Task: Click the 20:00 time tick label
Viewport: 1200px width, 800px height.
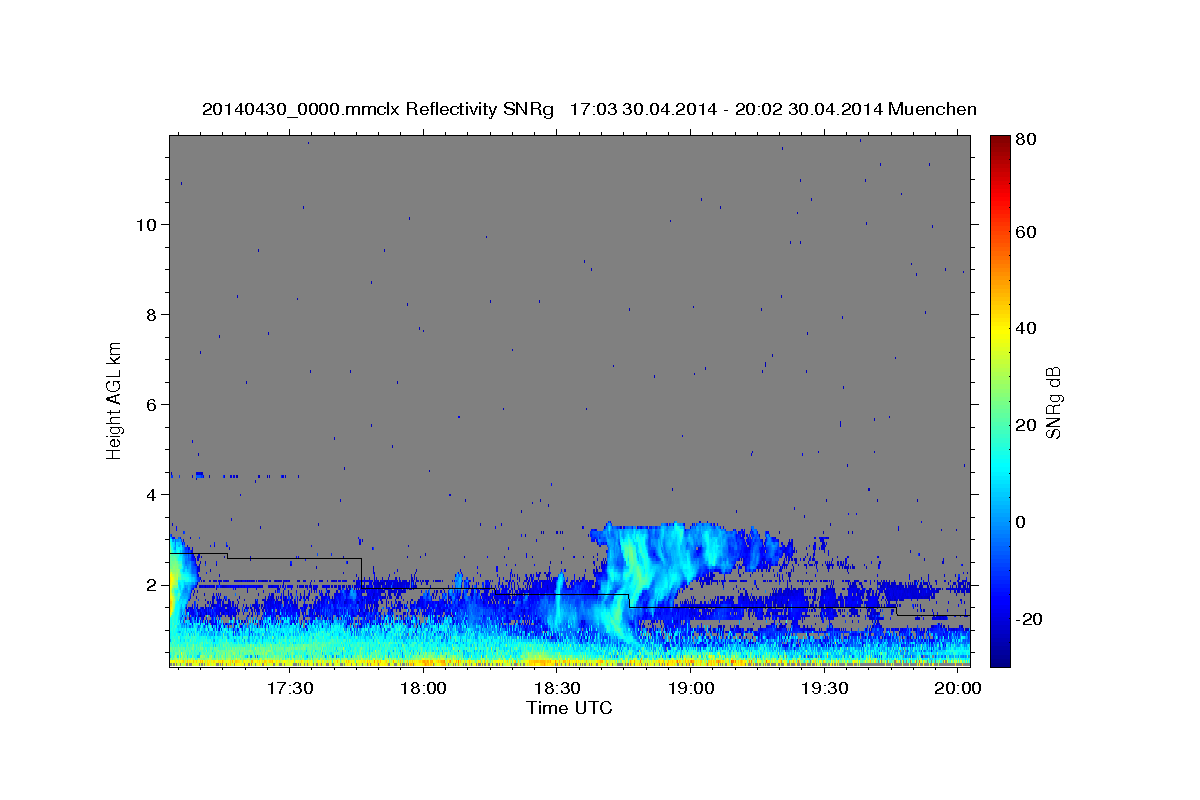Action: tap(958, 689)
